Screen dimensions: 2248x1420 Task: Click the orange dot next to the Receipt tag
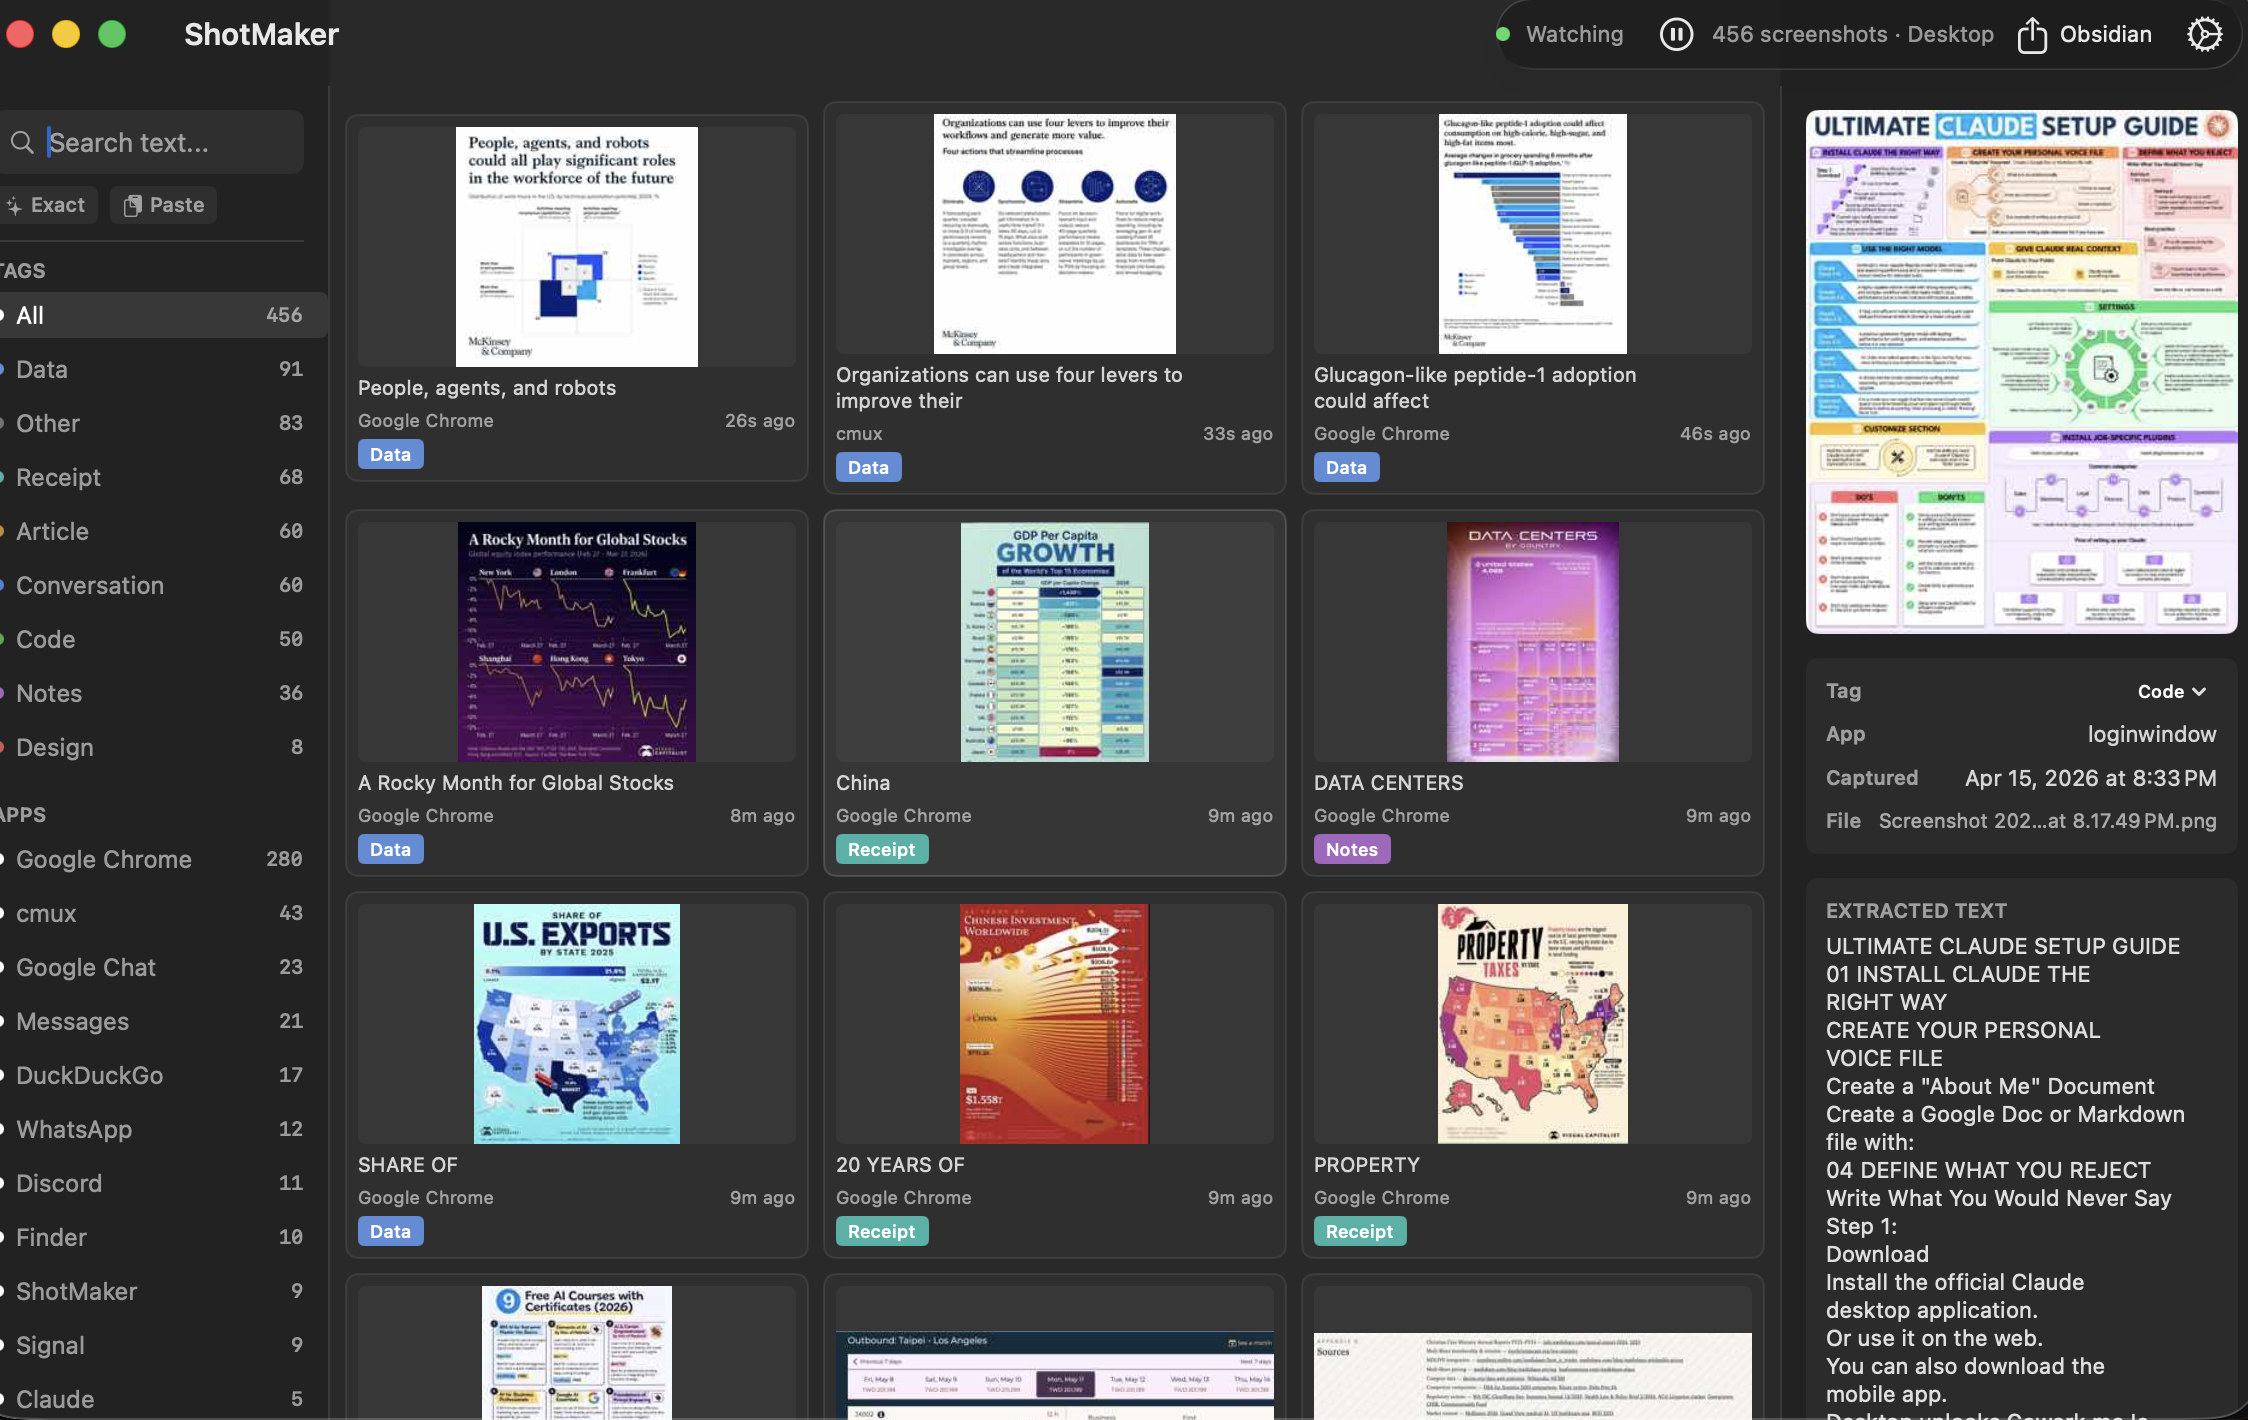click(x=5, y=477)
